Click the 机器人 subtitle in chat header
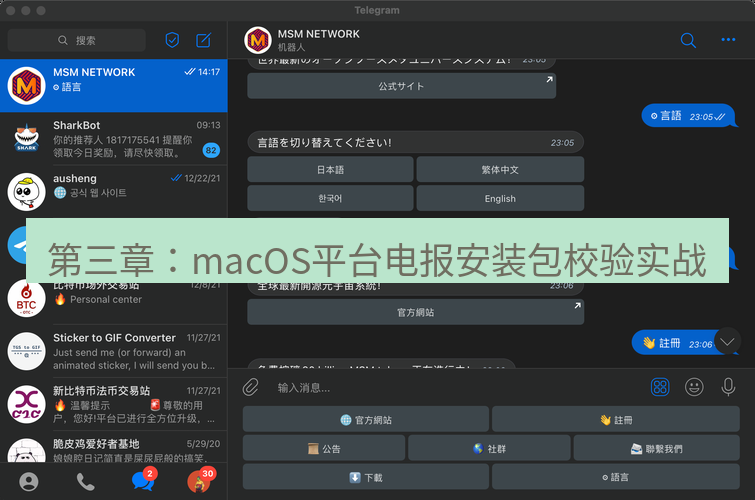 (x=291, y=47)
